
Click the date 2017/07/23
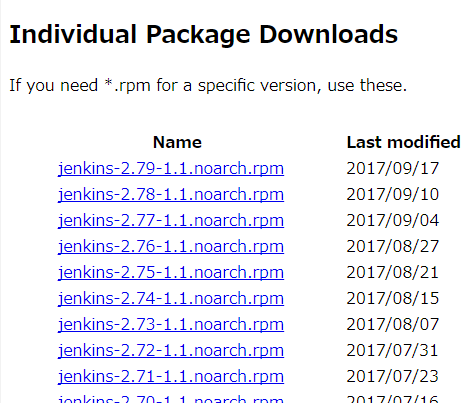[393, 376]
